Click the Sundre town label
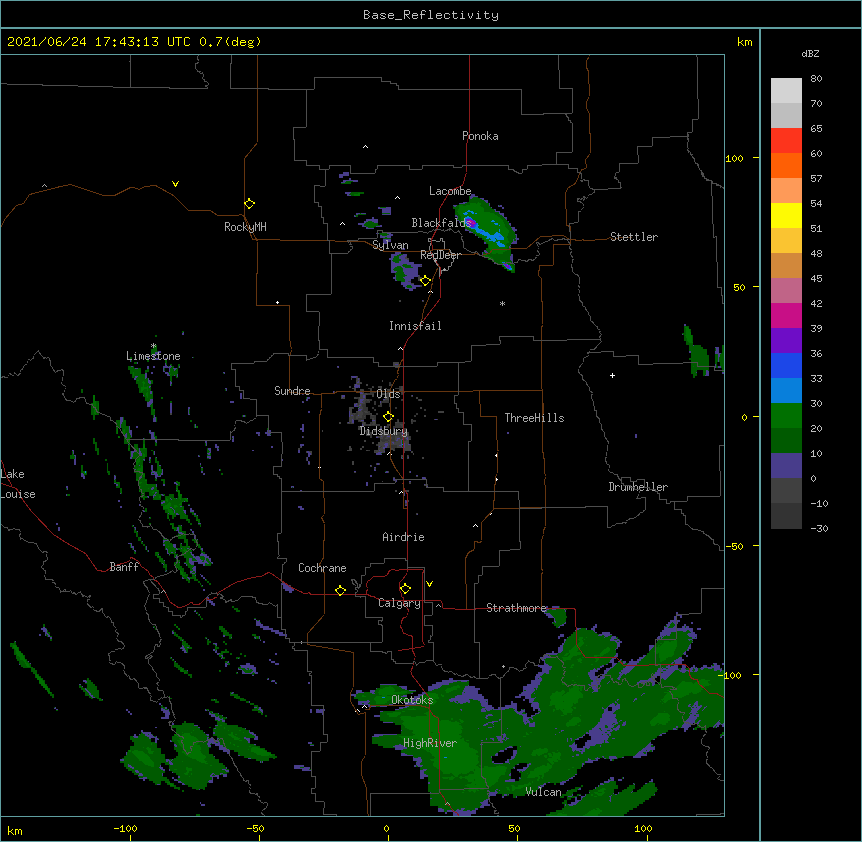 [x=292, y=391]
